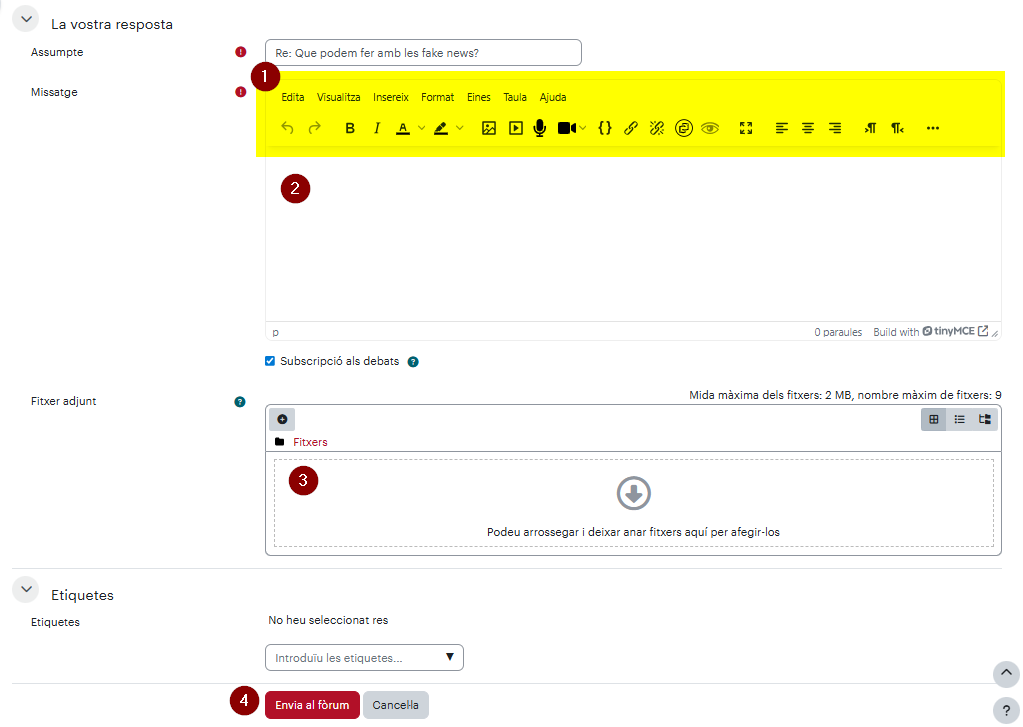Set right-to-left text direction
The width and height of the screenshot is (1023, 727).
pyautogui.click(x=898, y=128)
